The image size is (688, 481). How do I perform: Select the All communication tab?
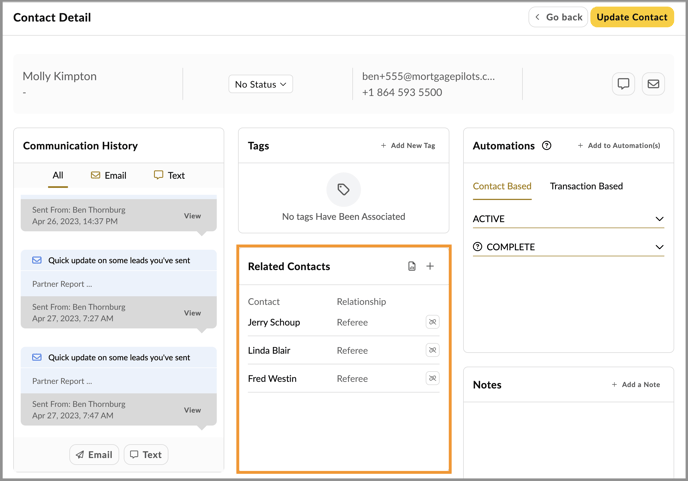(x=58, y=176)
